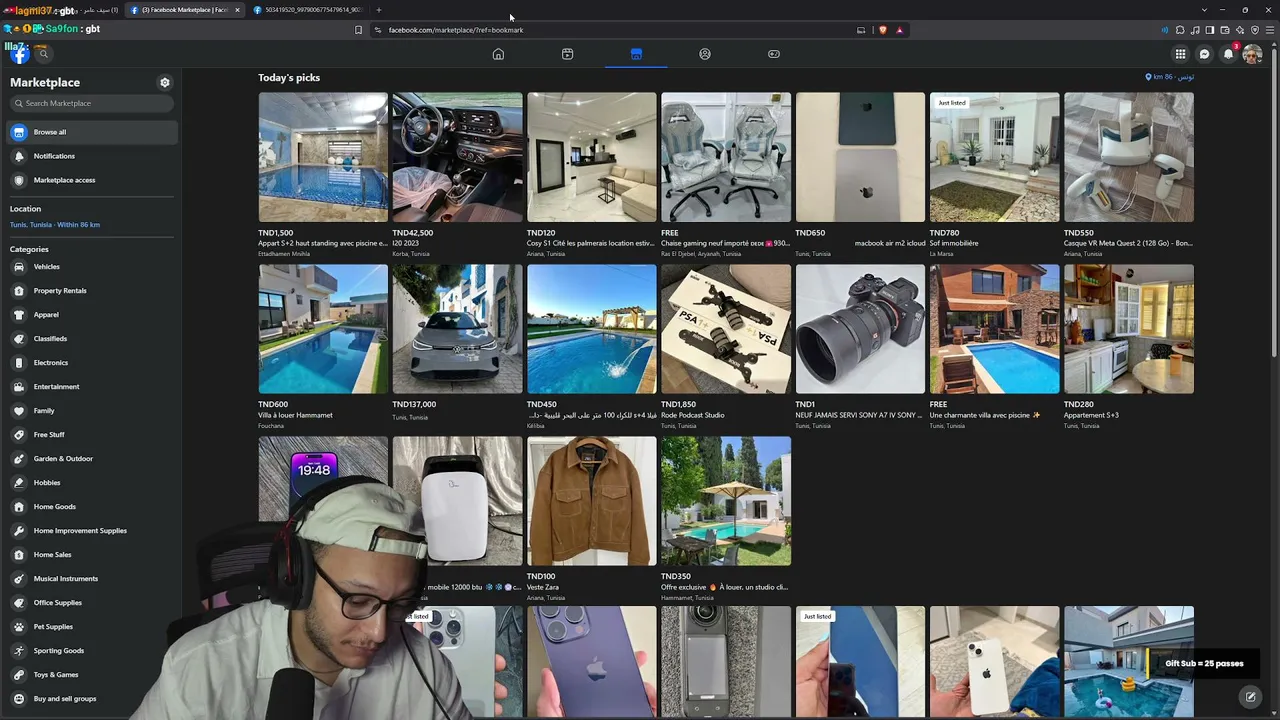1280x720 pixels.
Task: Open the Electronics category icon
Action: [18, 363]
